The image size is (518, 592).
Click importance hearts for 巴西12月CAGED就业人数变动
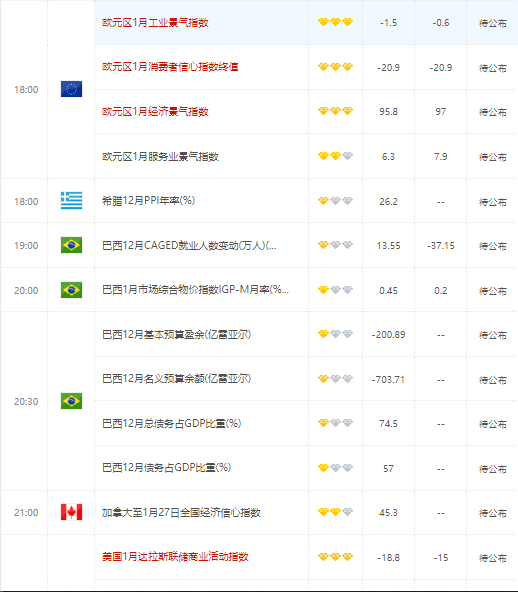click(x=335, y=245)
